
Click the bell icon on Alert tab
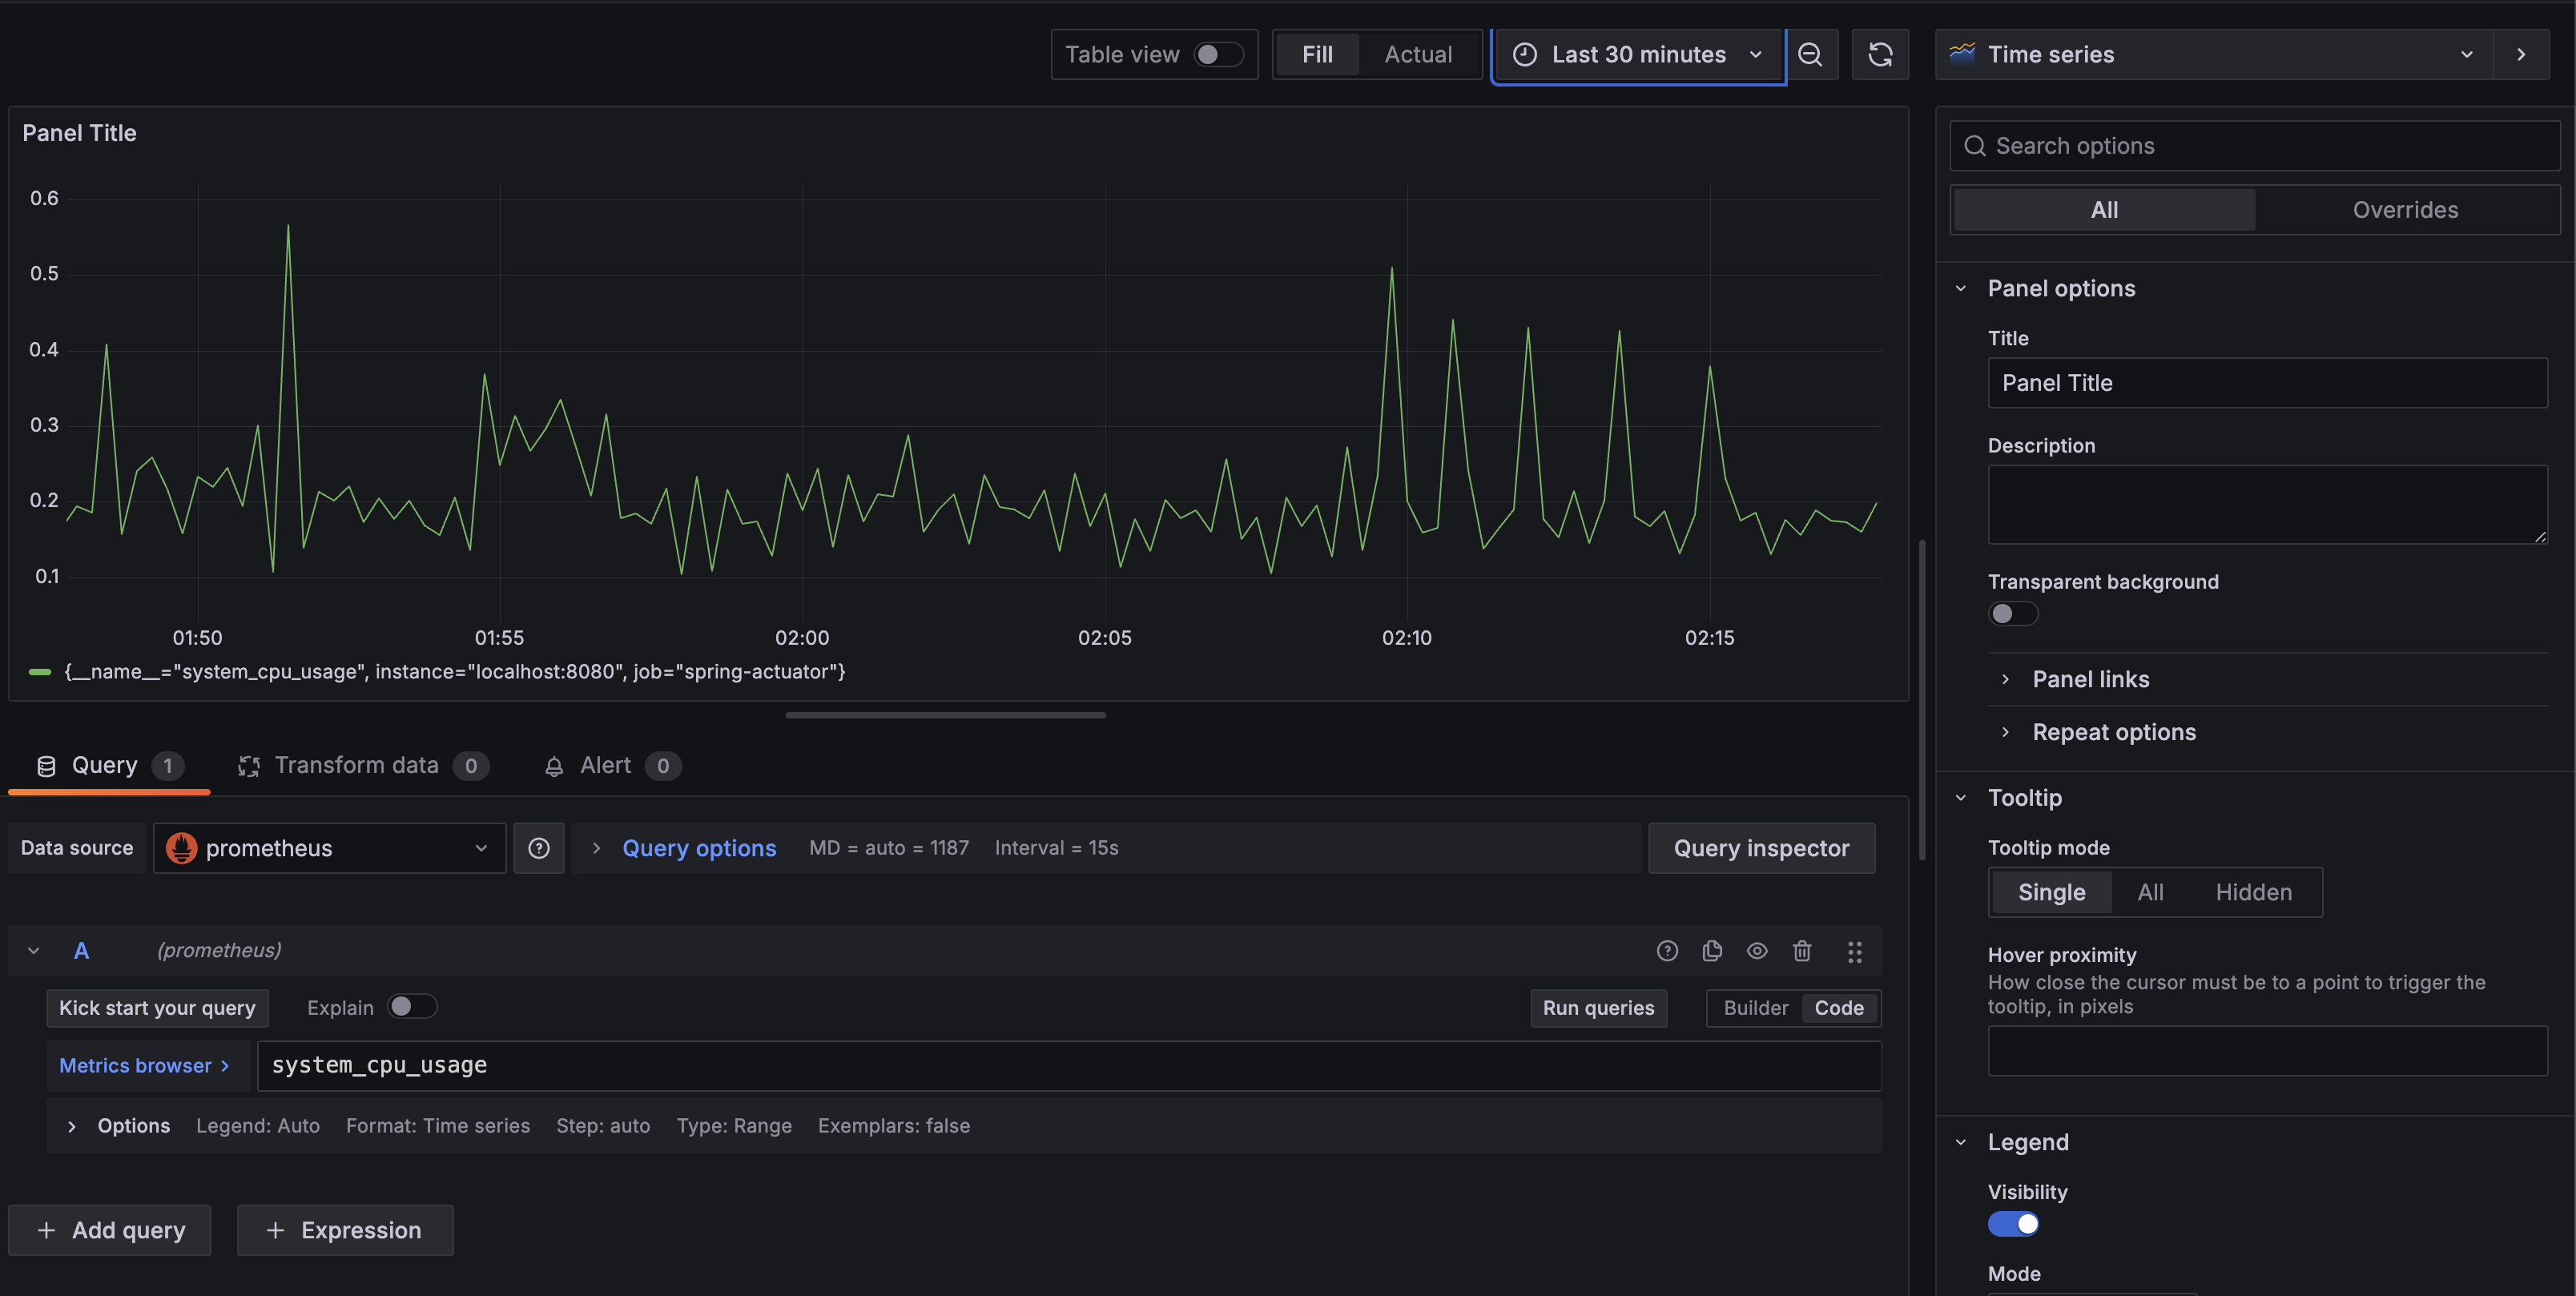coord(554,766)
